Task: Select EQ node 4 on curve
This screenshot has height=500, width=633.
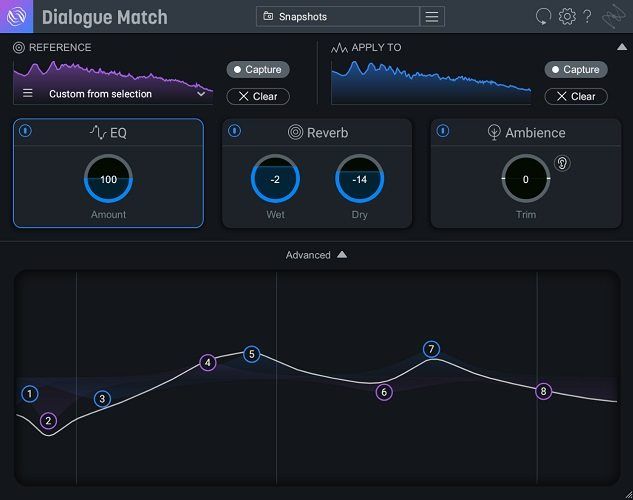Action: point(208,363)
